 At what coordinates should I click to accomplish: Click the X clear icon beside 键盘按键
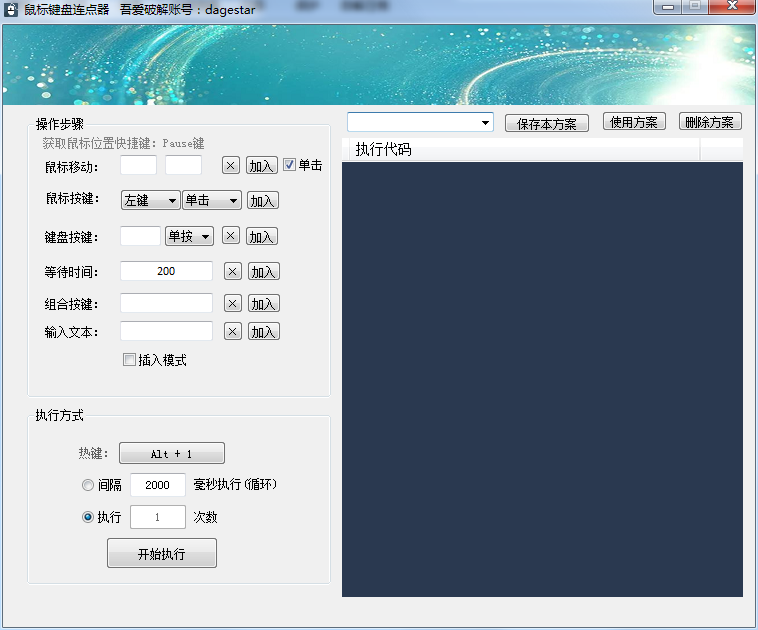click(x=230, y=236)
